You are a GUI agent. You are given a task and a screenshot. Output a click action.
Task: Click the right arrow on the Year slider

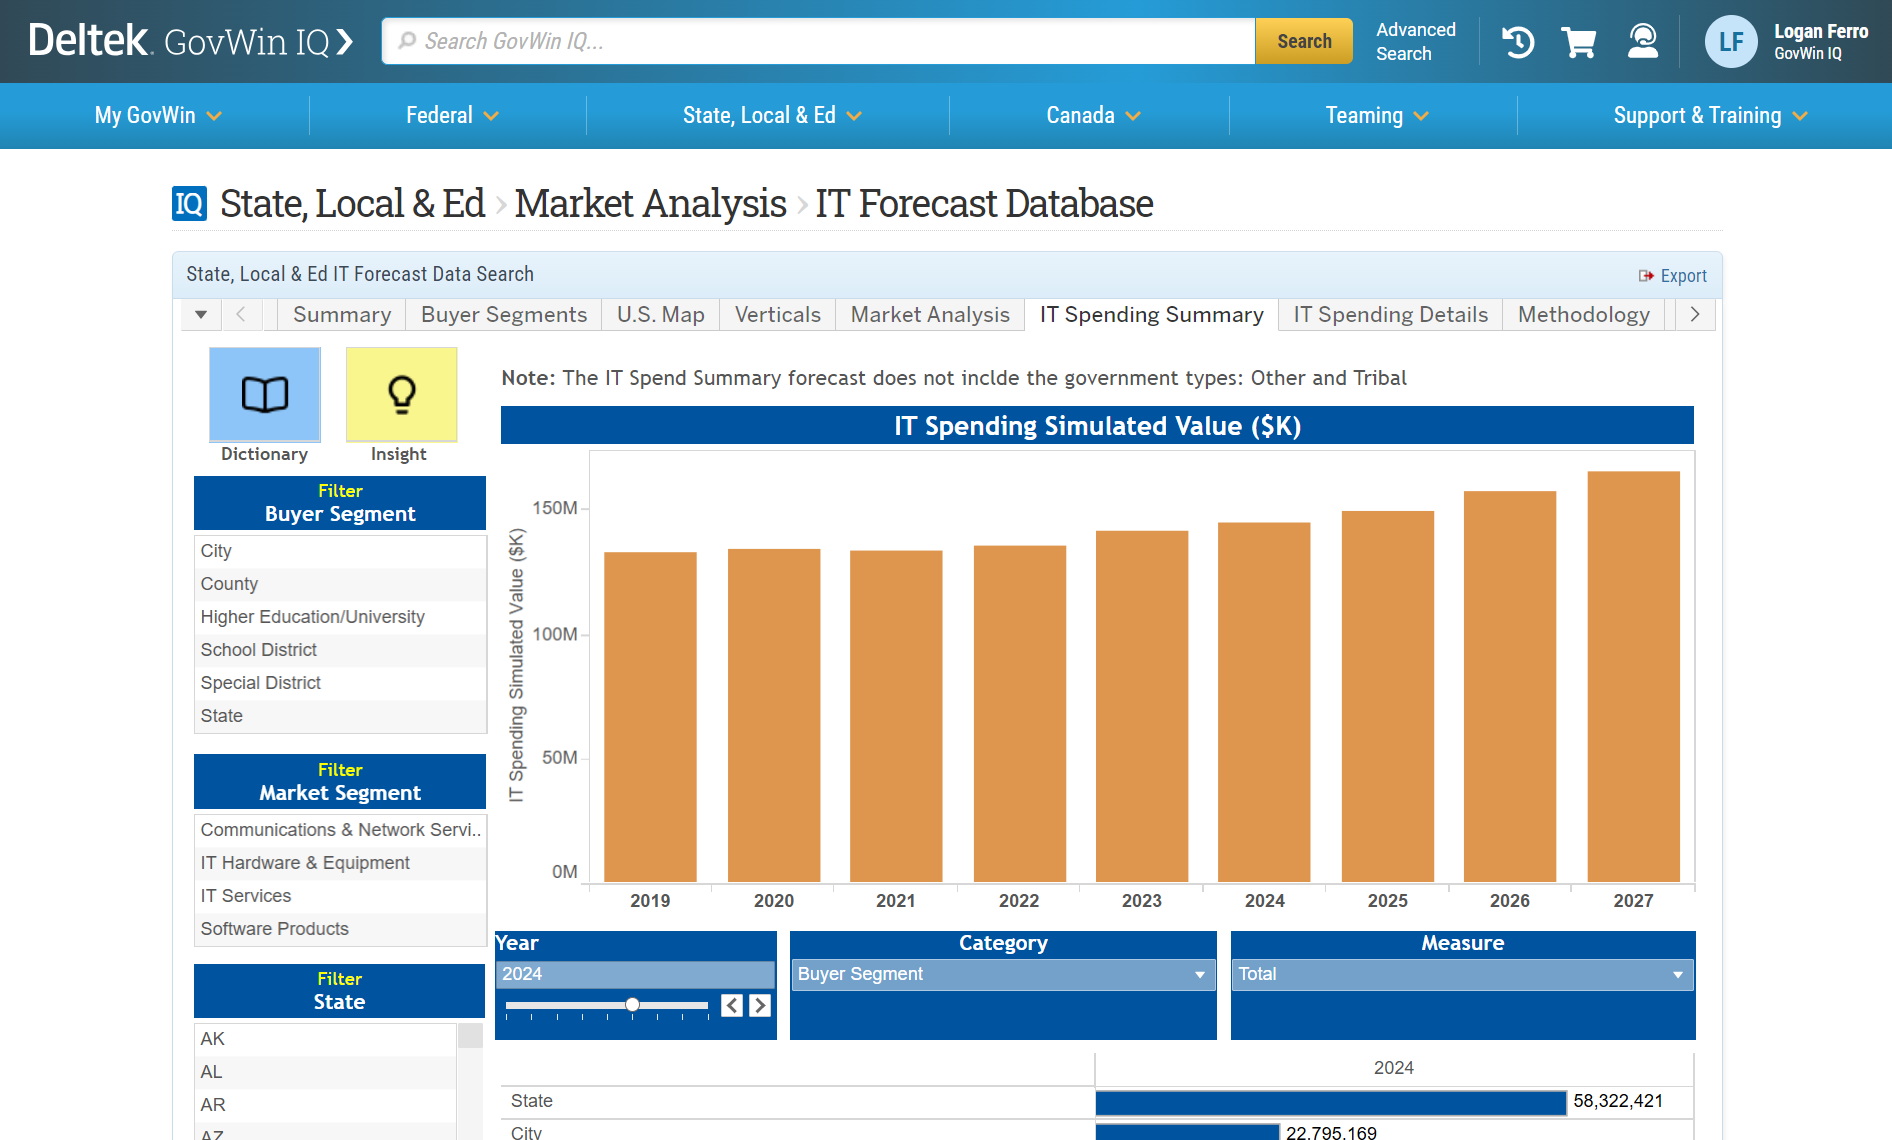point(761,1005)
